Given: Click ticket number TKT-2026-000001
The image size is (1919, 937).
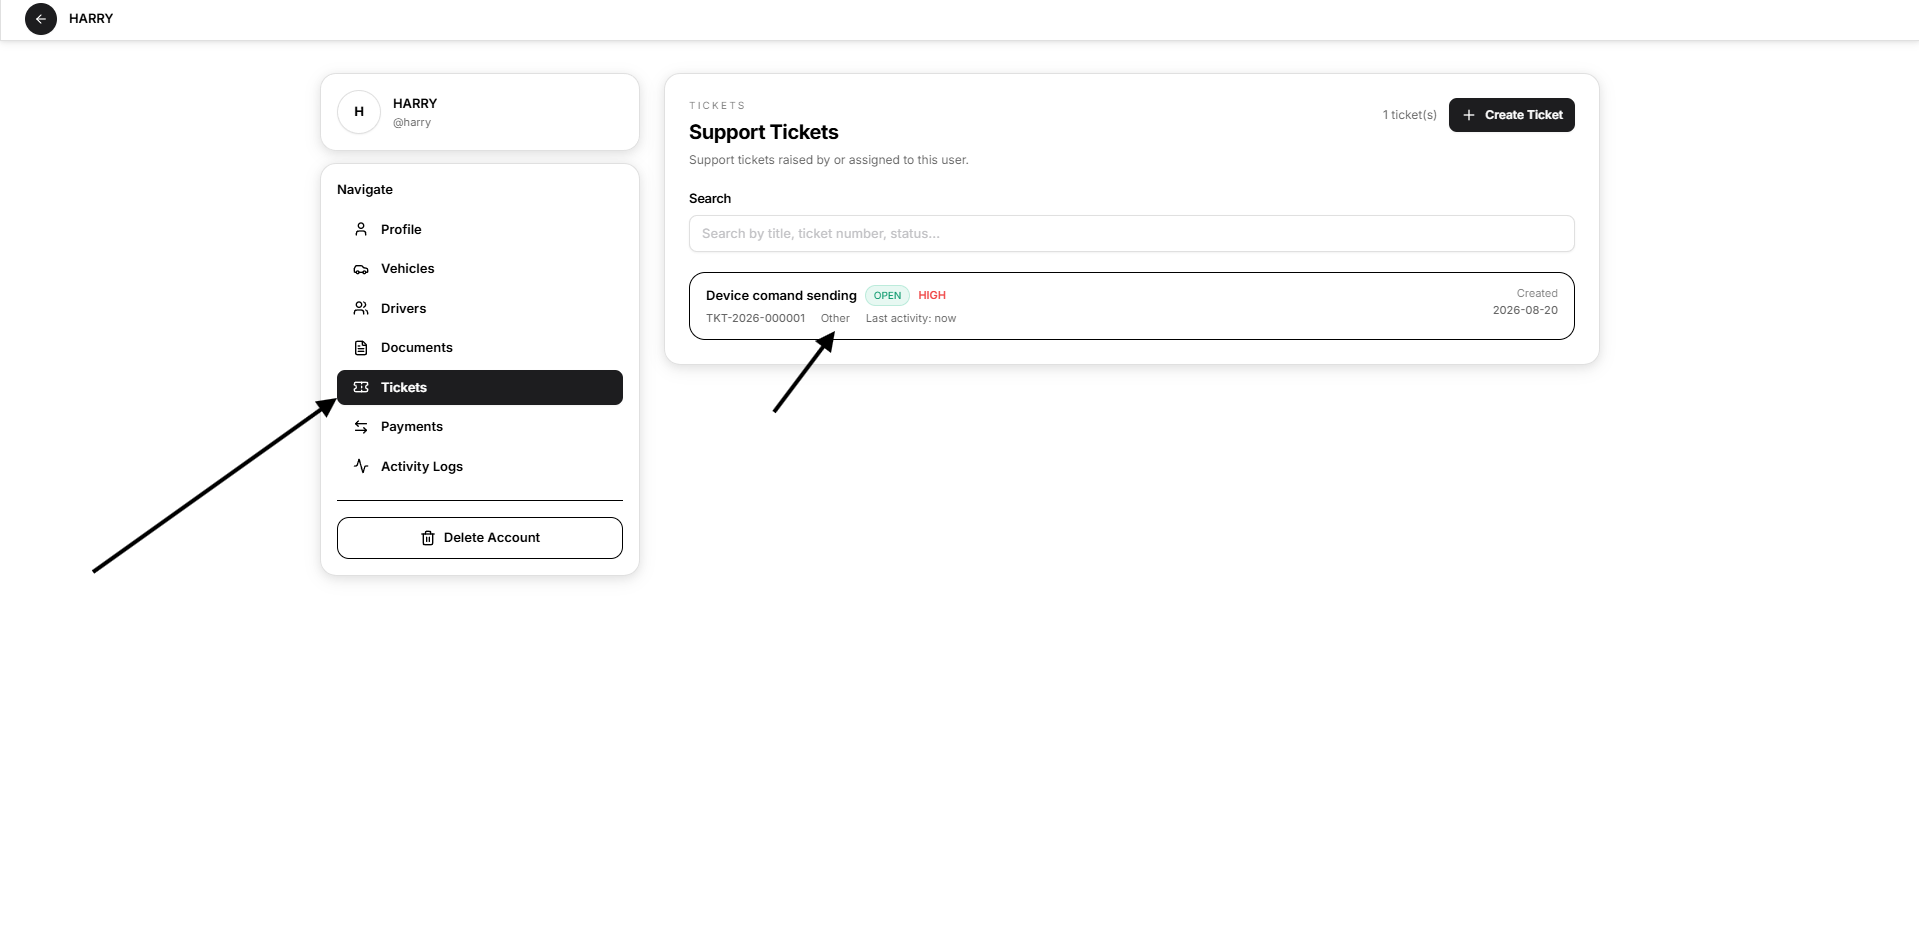Looking at the screenshot, I should point(755,318).
